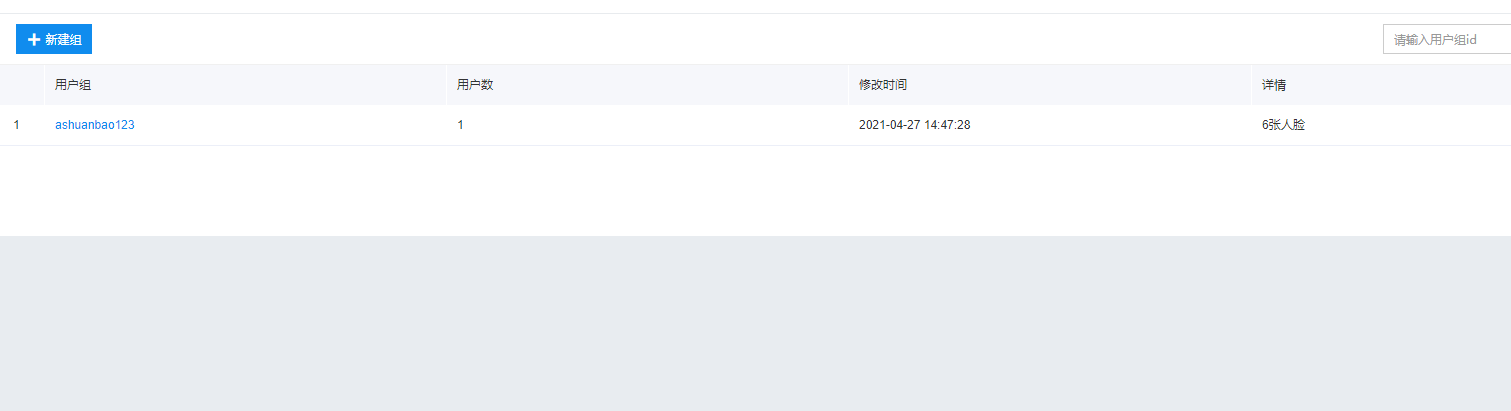
Task: Click the plus icon beside 新建组
Action: 34,39
